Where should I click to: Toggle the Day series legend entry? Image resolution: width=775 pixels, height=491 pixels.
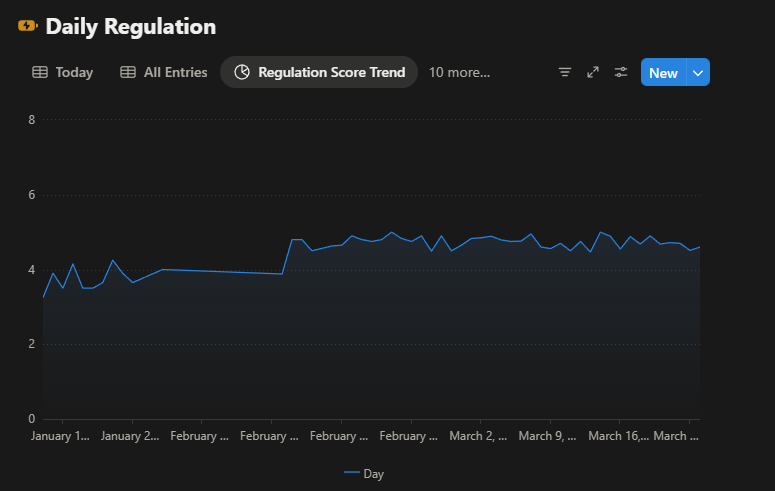click(x=364, y=473)
